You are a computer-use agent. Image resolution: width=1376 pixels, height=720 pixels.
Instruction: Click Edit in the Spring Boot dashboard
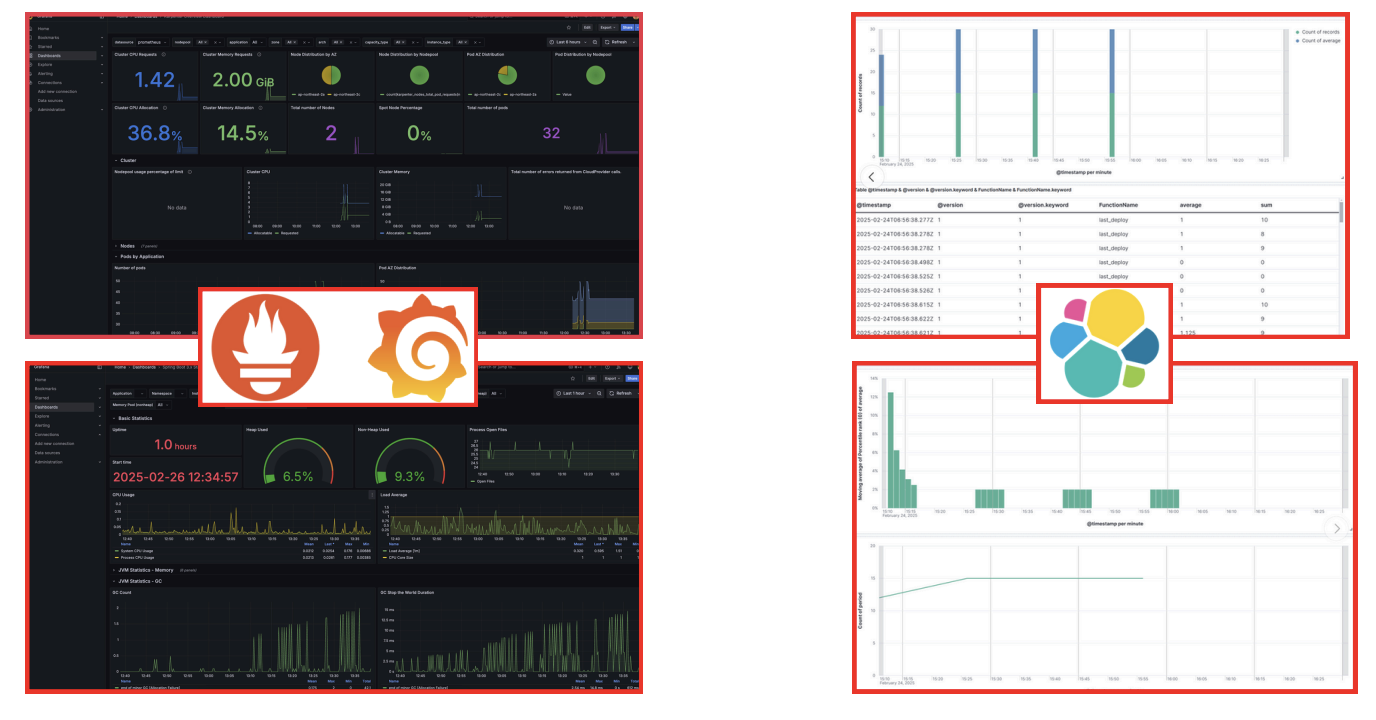pos(591,378)
